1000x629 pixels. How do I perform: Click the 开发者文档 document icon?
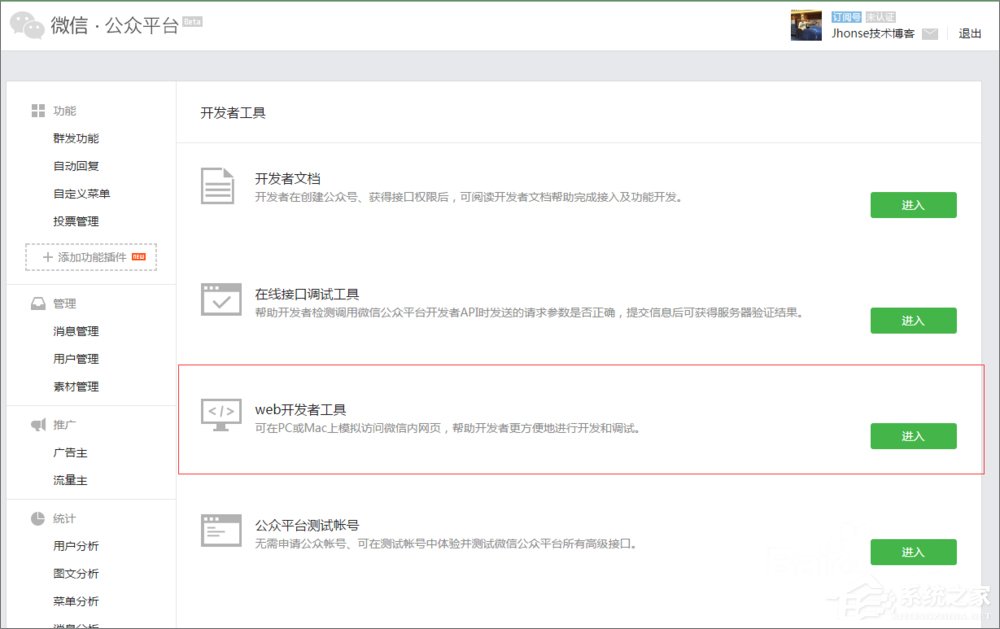[x=219, y=187]
